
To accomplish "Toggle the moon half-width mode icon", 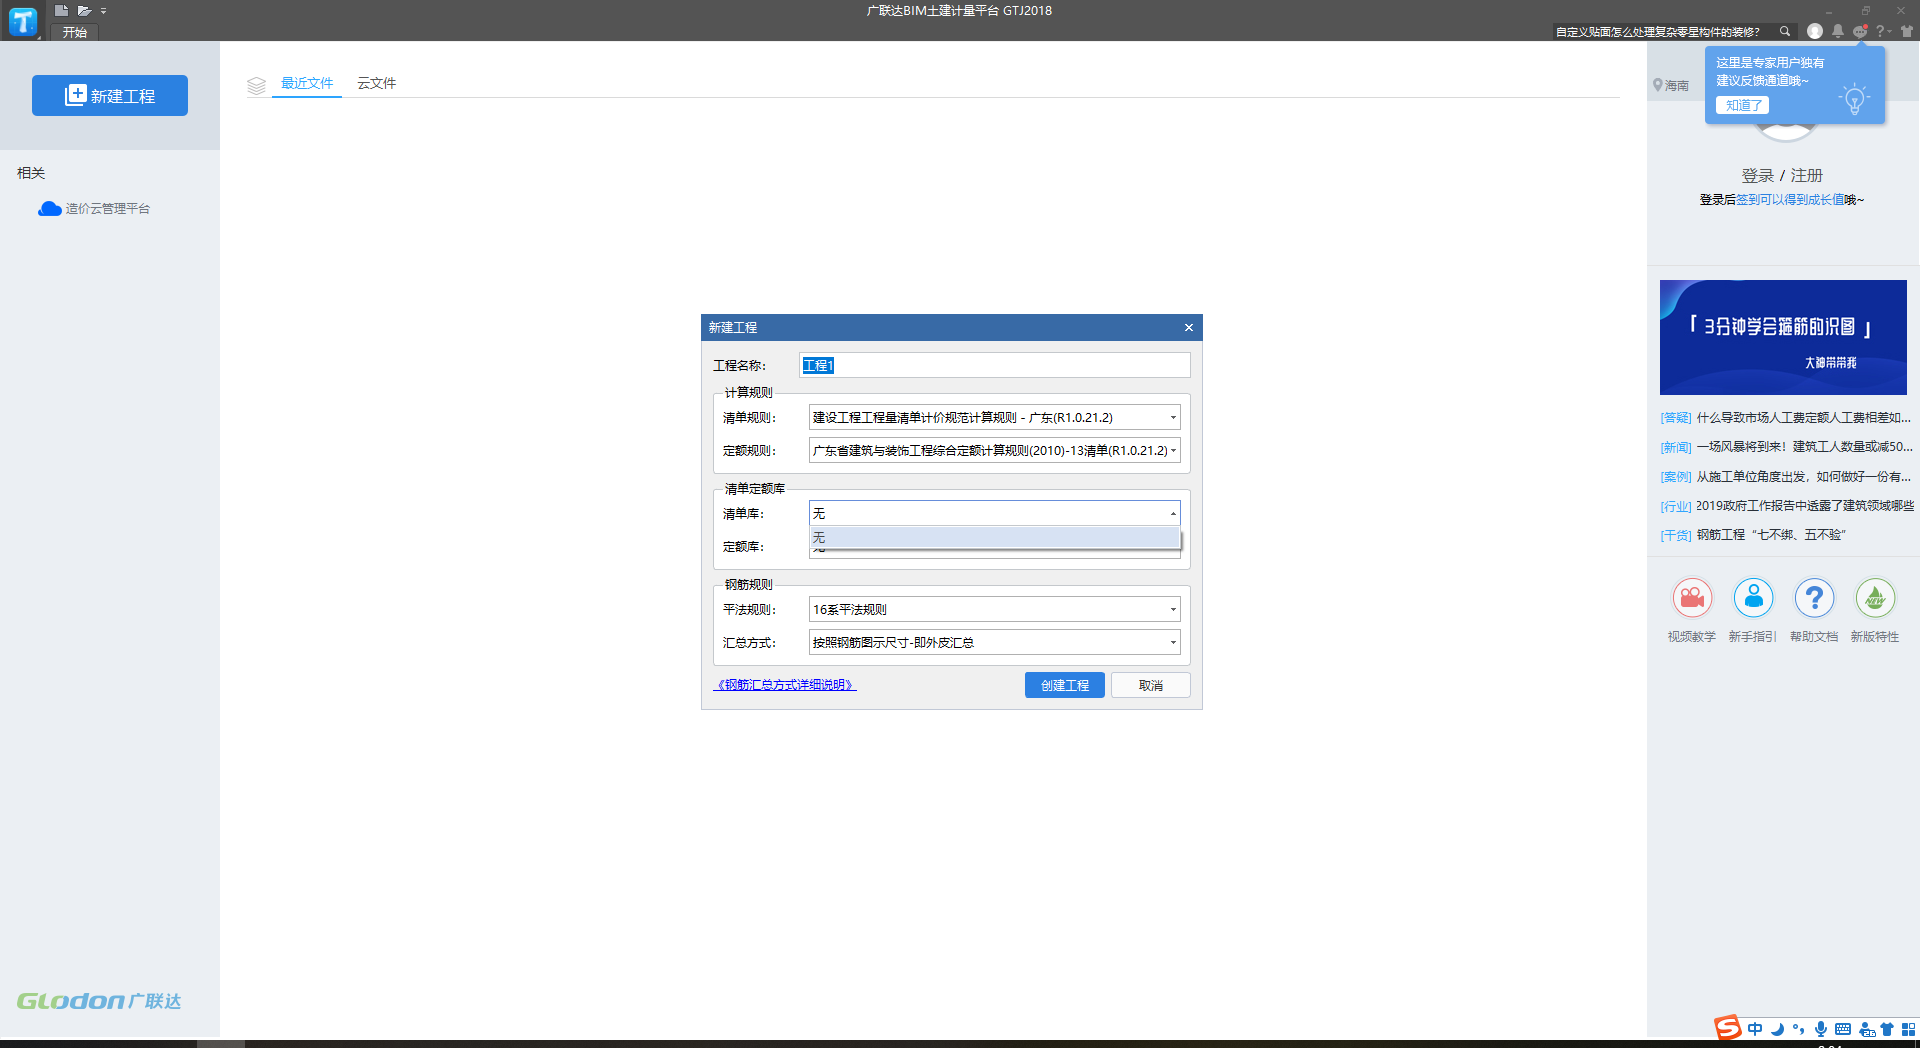I will [x=1777, y=1029].
